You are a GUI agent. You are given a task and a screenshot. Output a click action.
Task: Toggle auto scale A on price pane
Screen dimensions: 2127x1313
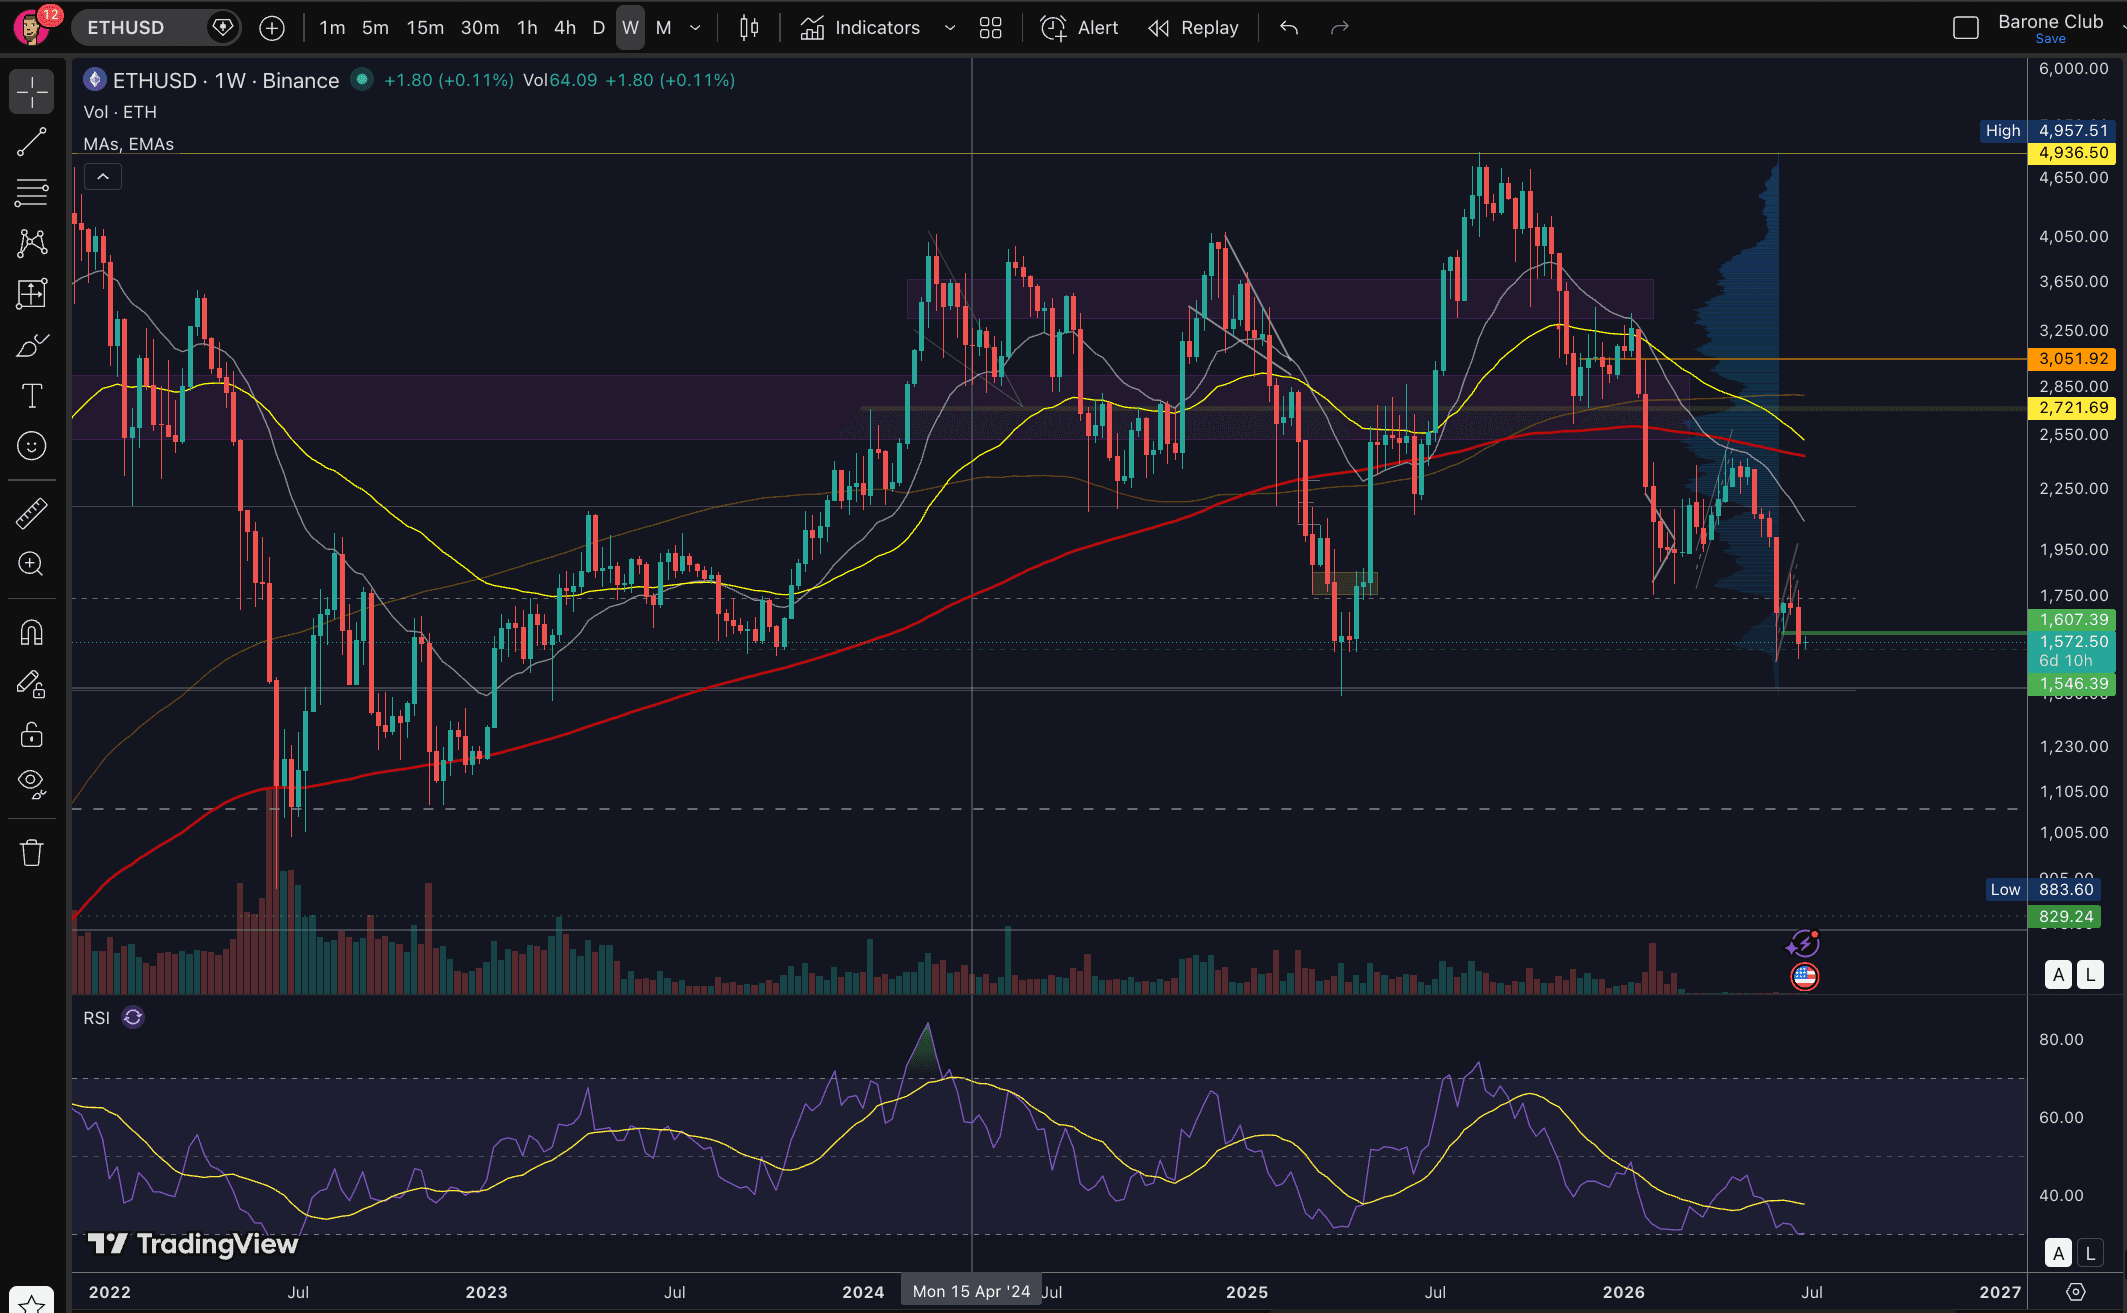(2058, 974)
